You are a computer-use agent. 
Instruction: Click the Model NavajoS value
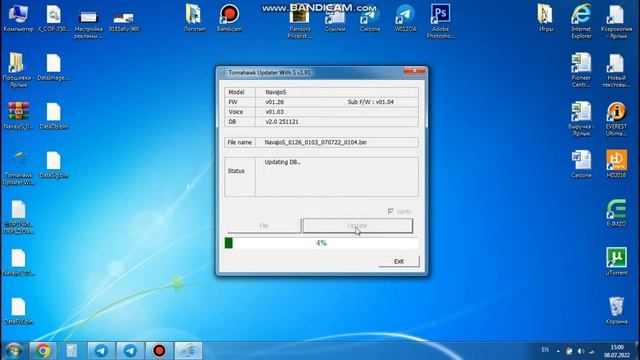pyautogui.click(x=276, y=92)
